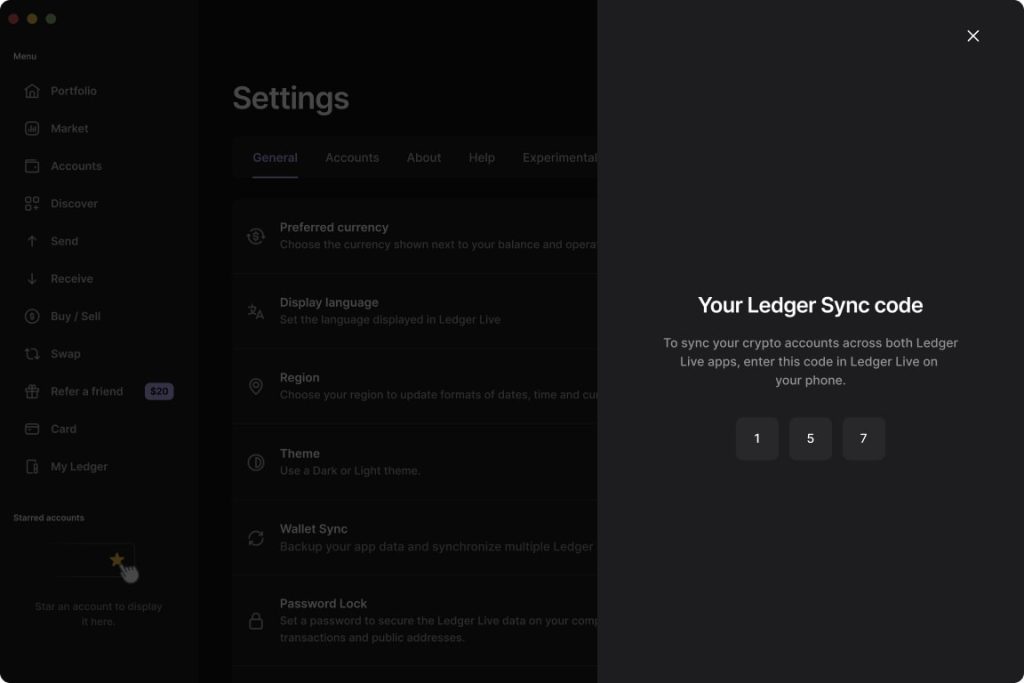
Task: Open My Ledger device icon
Action: tap(32, 467)
